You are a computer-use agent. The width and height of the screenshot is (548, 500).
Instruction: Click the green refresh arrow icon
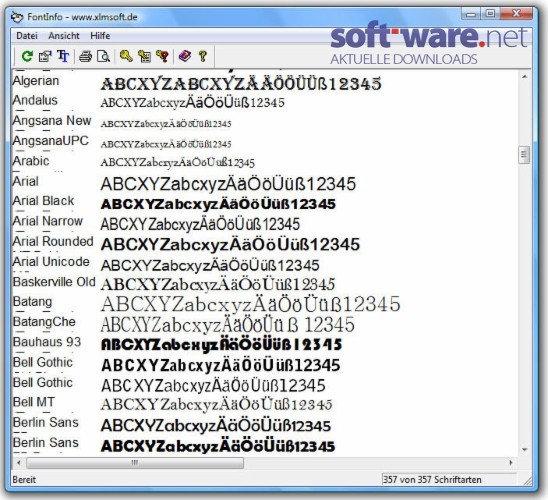pos(27,56)
